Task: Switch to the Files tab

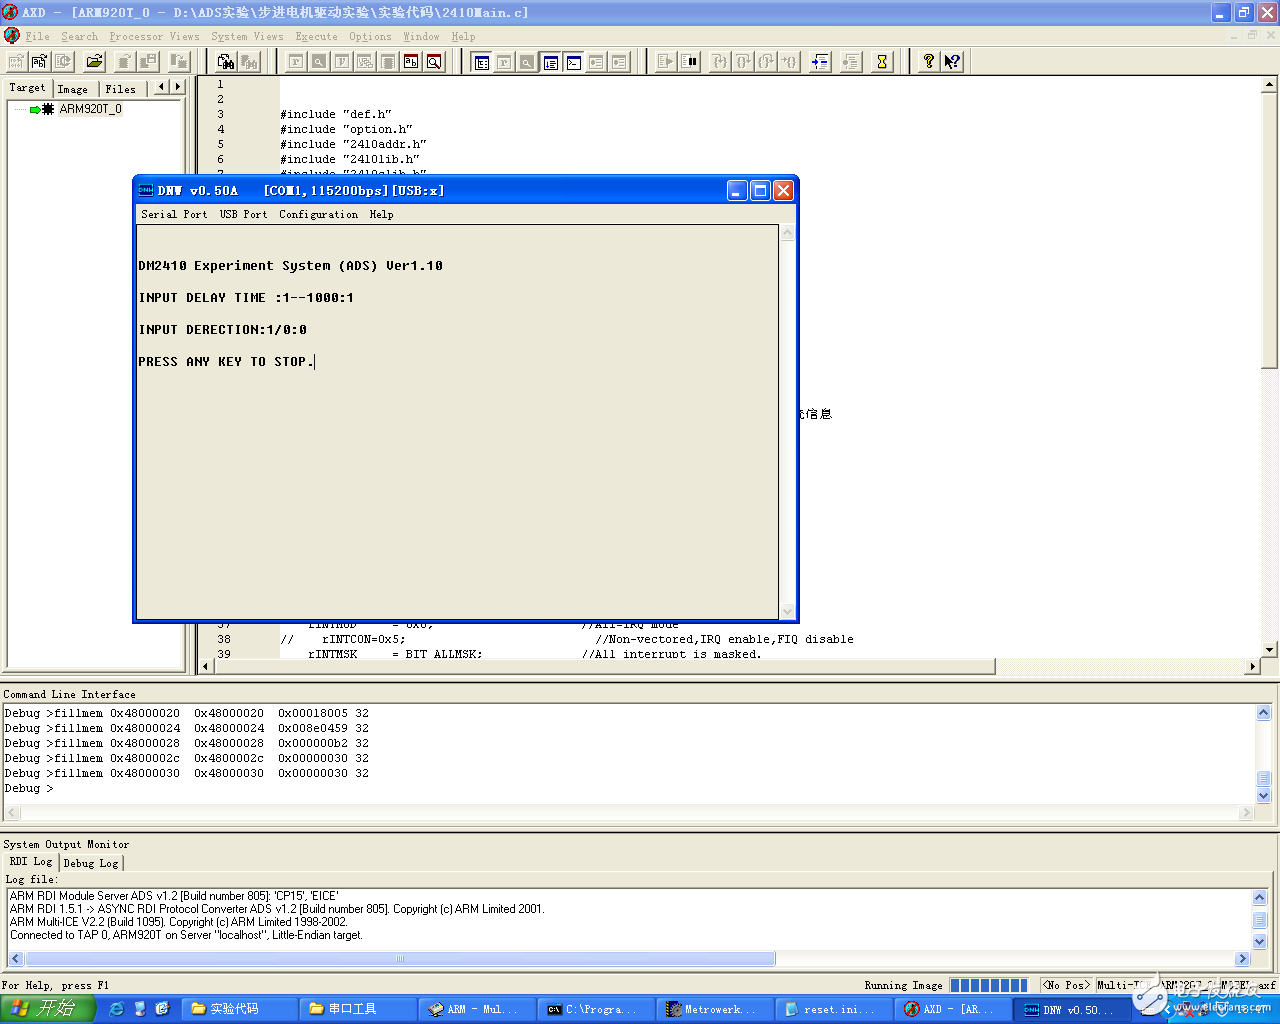Action: pyautogui.click(x=120, y=89)
